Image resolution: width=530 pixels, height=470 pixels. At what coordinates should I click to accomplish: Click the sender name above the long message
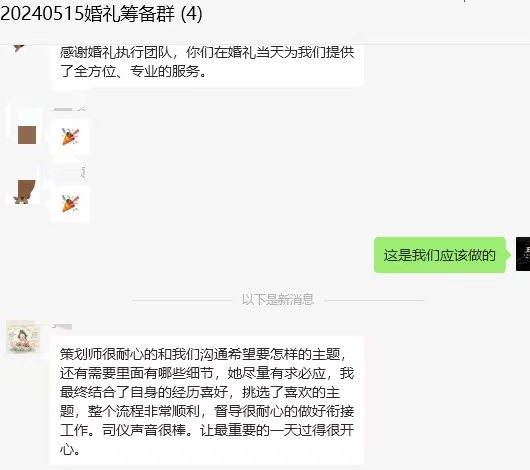click(x=62, y=327)
